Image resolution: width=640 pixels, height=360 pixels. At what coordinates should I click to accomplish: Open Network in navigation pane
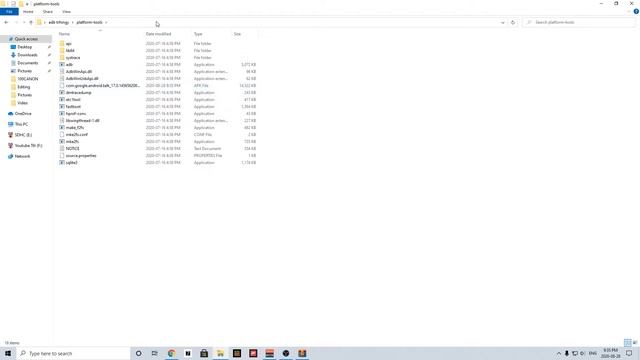click(22, 156)
